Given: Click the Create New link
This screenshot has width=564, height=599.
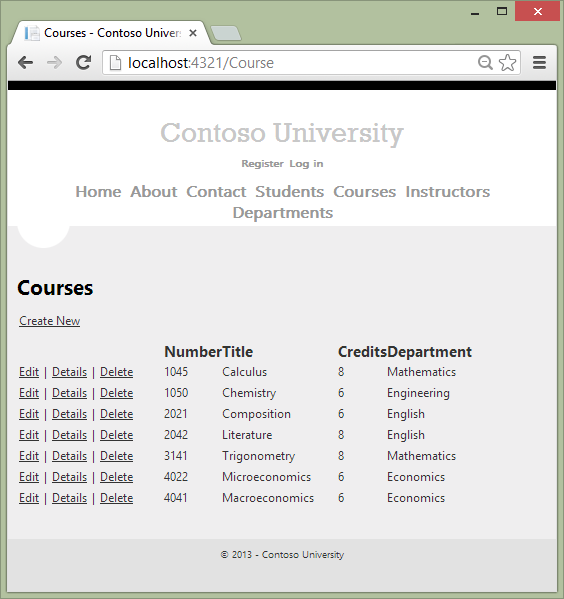Looking at the screenshot, I should click(50, 321).
